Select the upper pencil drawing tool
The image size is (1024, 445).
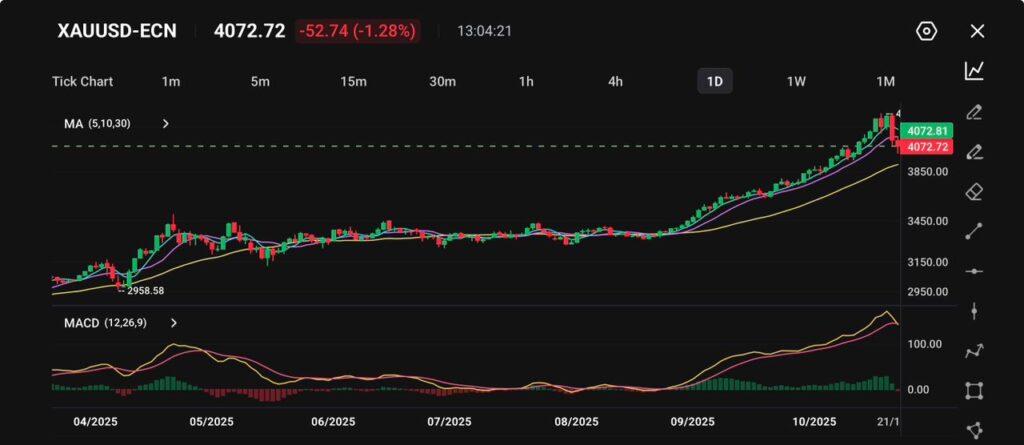point(974,111)
